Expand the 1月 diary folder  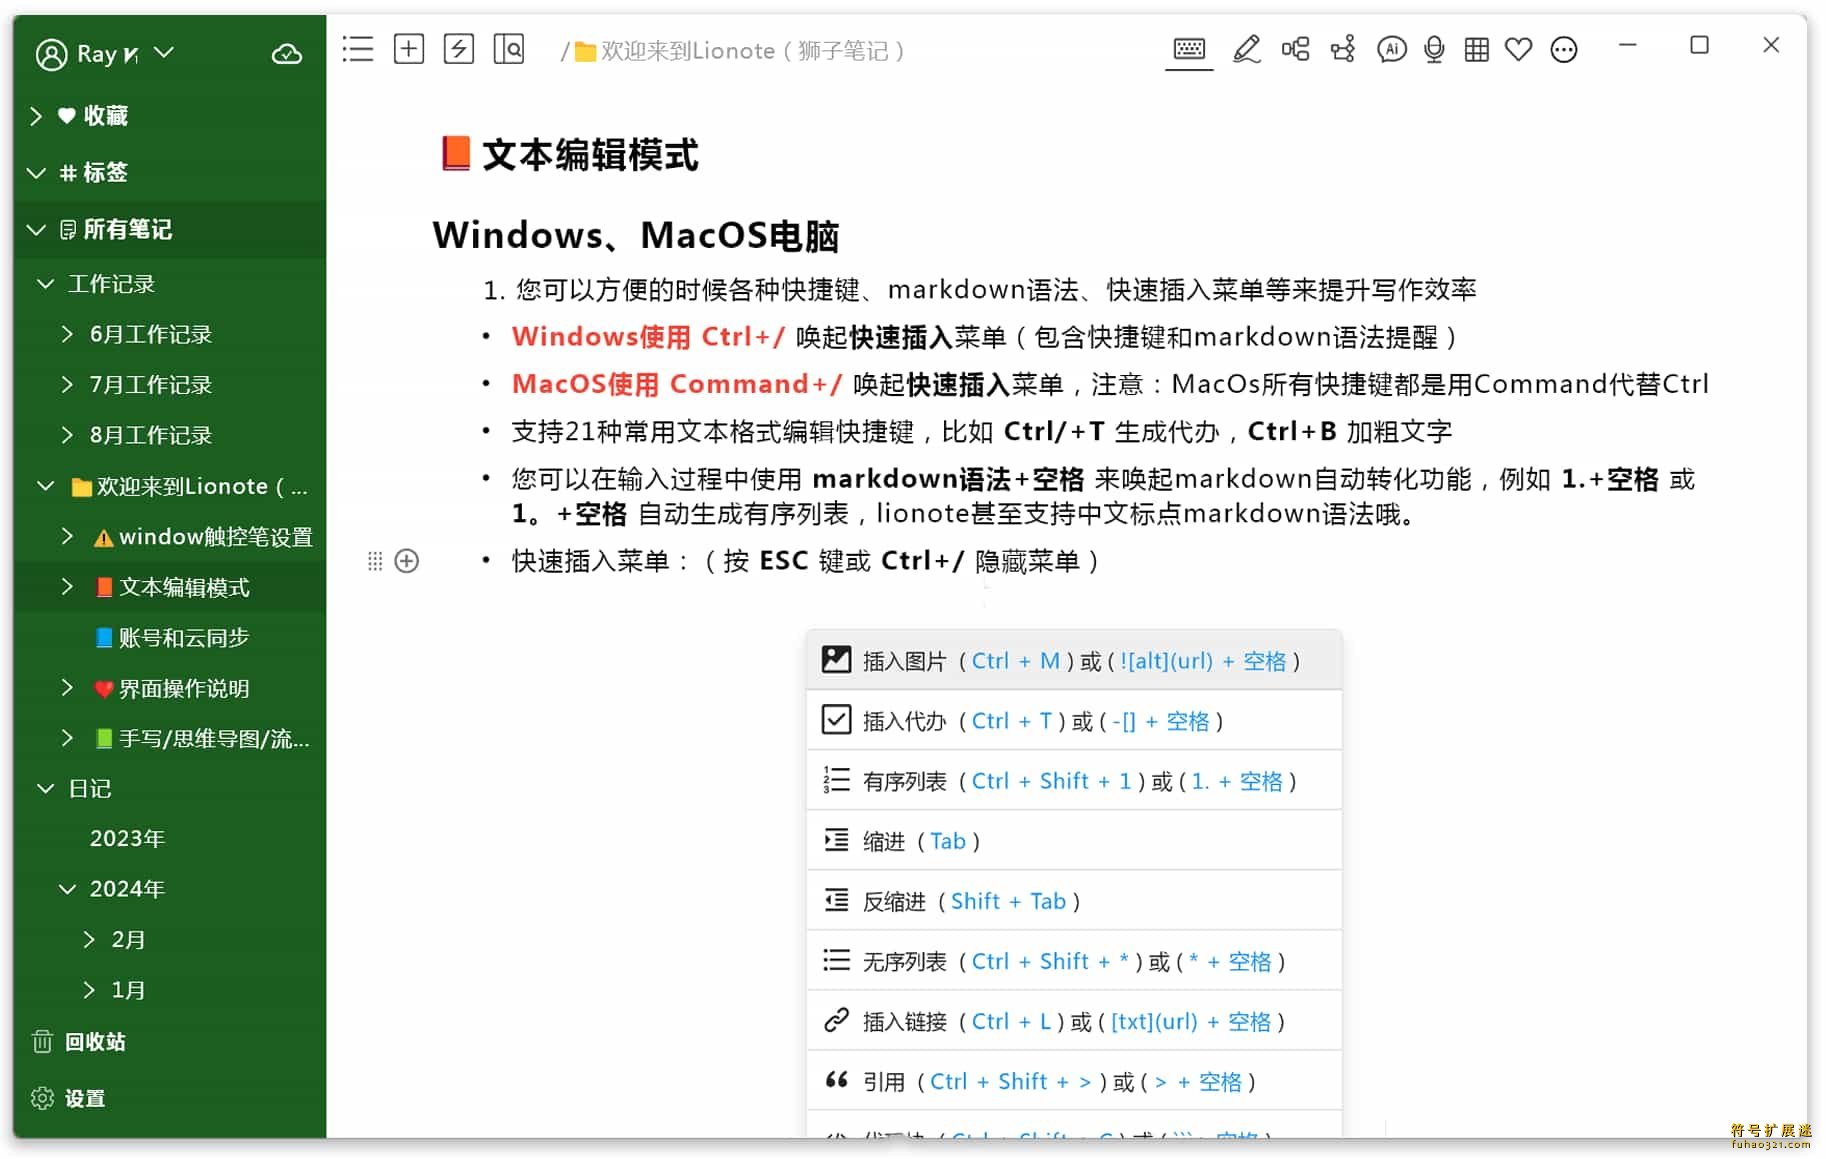pos(89,990)
